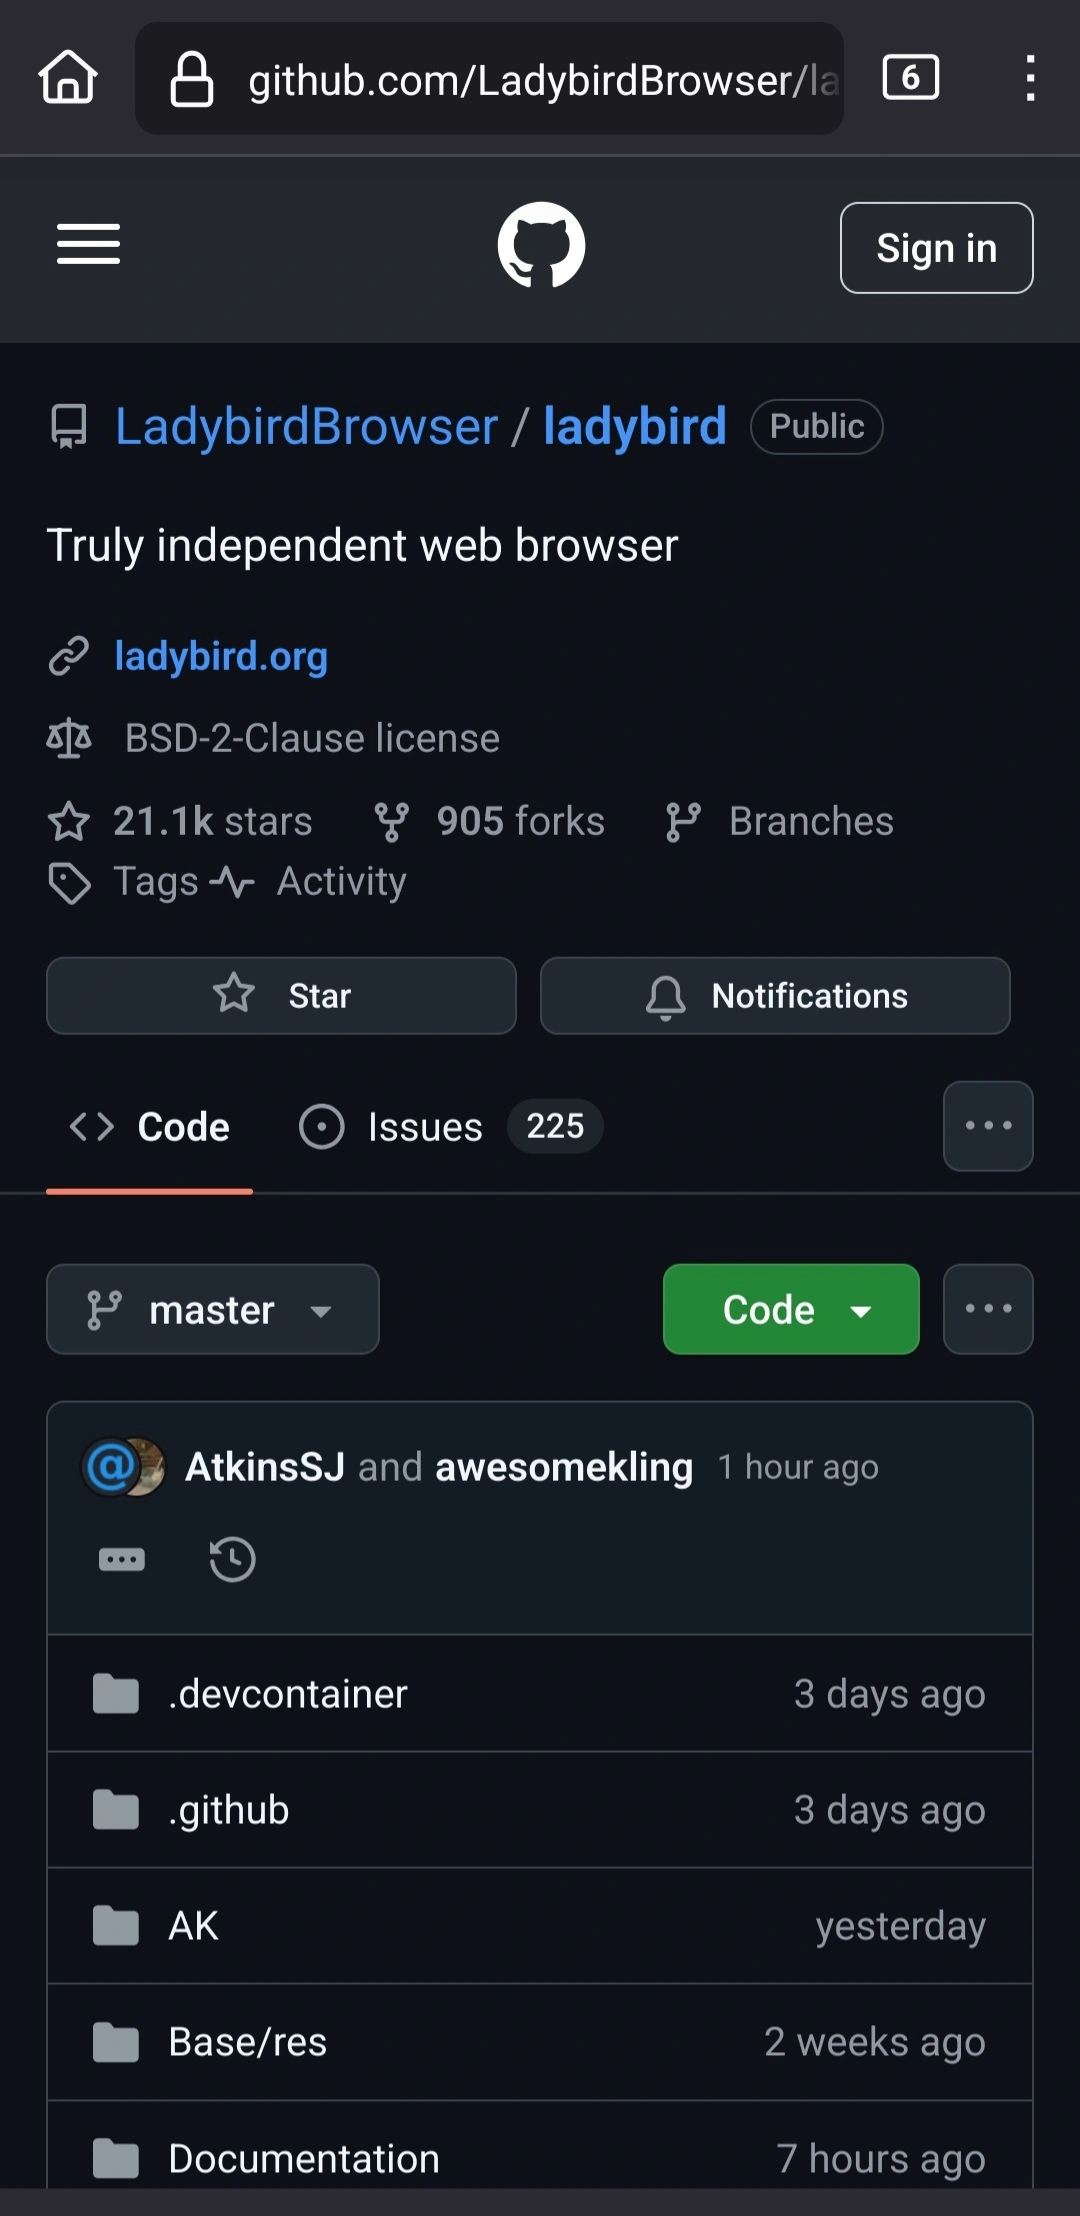Tap the site security lock icon
The width and height of the screenshot is (1080, 2216).
tap(191, 79)
